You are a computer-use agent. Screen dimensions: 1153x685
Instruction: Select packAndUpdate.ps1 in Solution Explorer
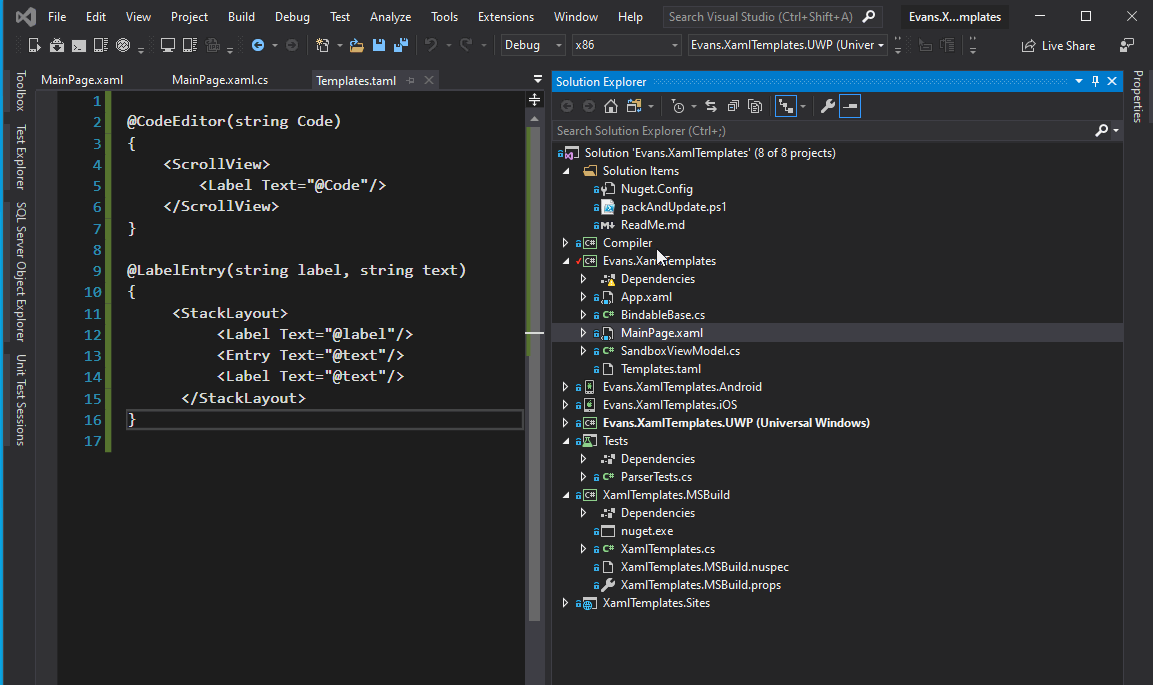[674, 207]
